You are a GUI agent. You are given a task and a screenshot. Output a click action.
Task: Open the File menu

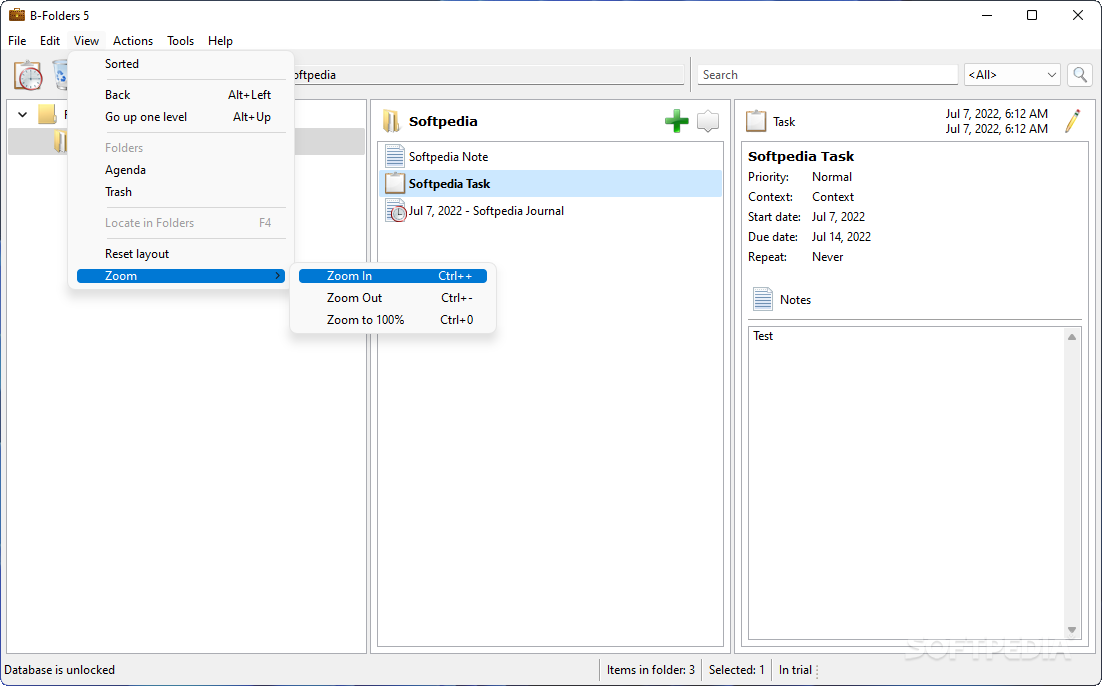17,41
